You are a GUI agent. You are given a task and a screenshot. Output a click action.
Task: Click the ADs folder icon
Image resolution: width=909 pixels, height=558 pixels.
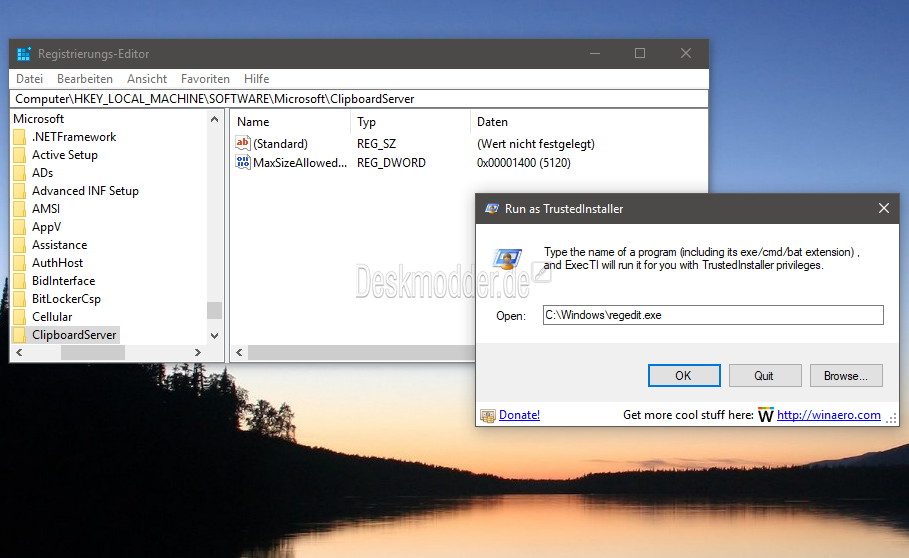click(19, 173)
